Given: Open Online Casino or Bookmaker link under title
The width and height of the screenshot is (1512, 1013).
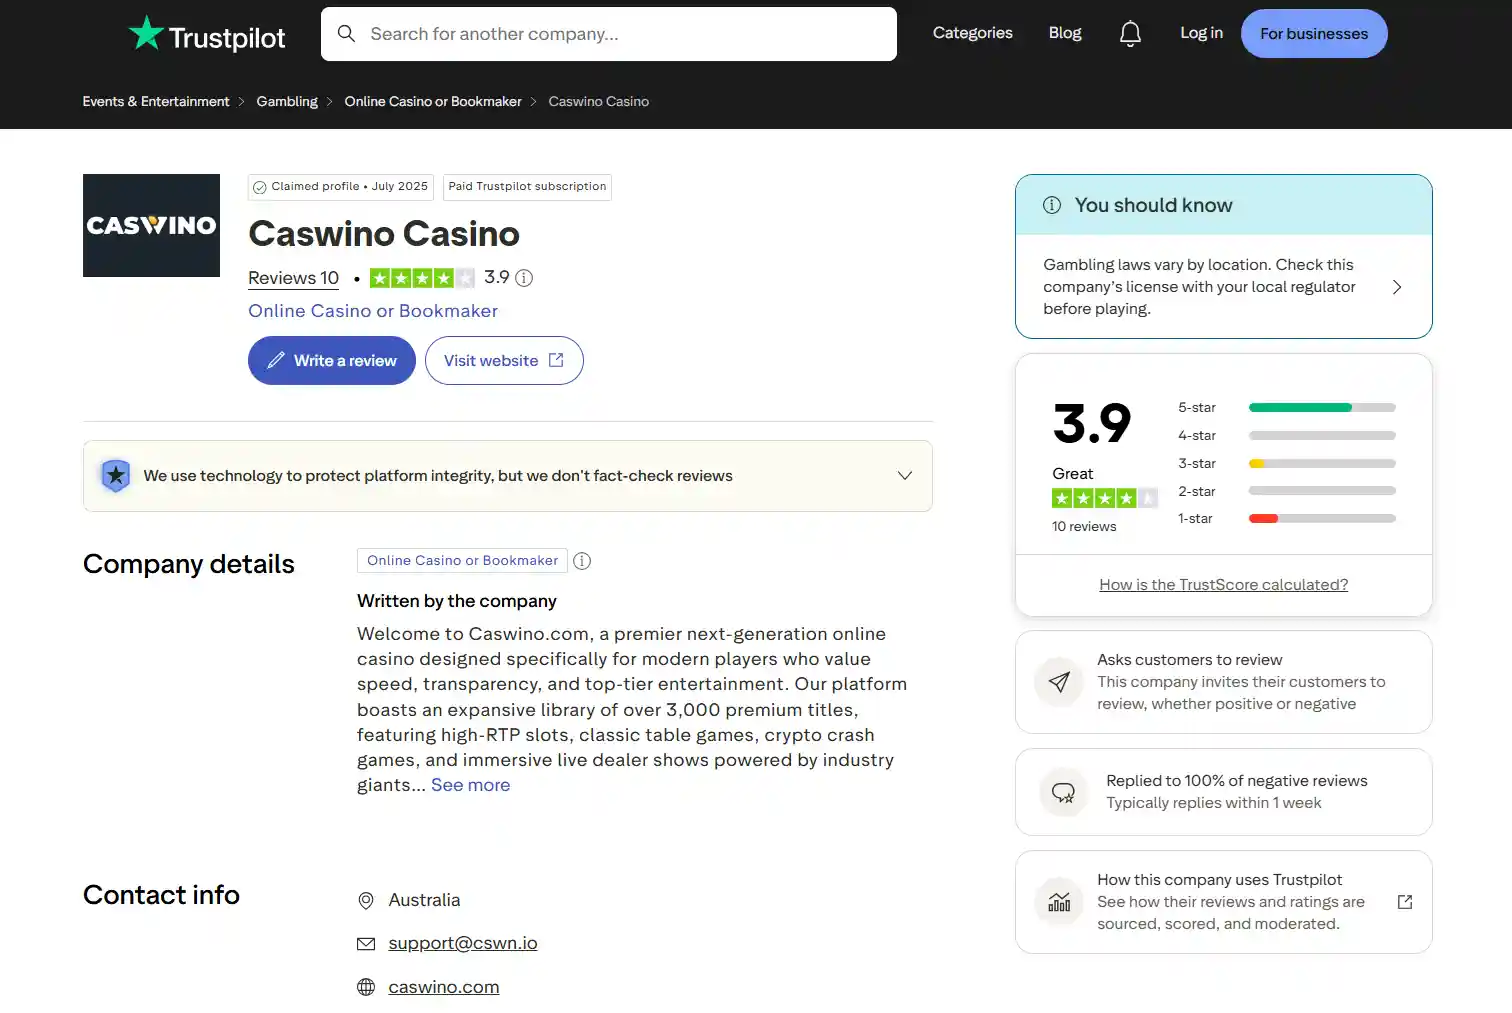Looking at the screenshot, I should [373, 311].
